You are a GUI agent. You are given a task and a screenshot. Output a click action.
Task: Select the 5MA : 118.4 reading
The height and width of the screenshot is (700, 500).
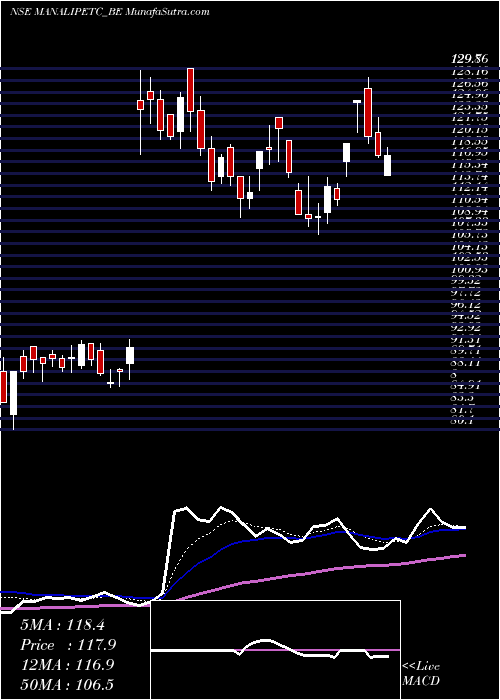point(62,625)
